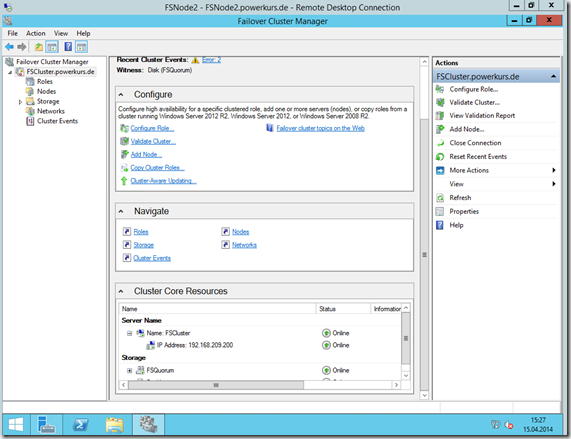The image size is (571, 439).
Task: Click the Copy Cluster Roles... link
Action: point(157,167)
